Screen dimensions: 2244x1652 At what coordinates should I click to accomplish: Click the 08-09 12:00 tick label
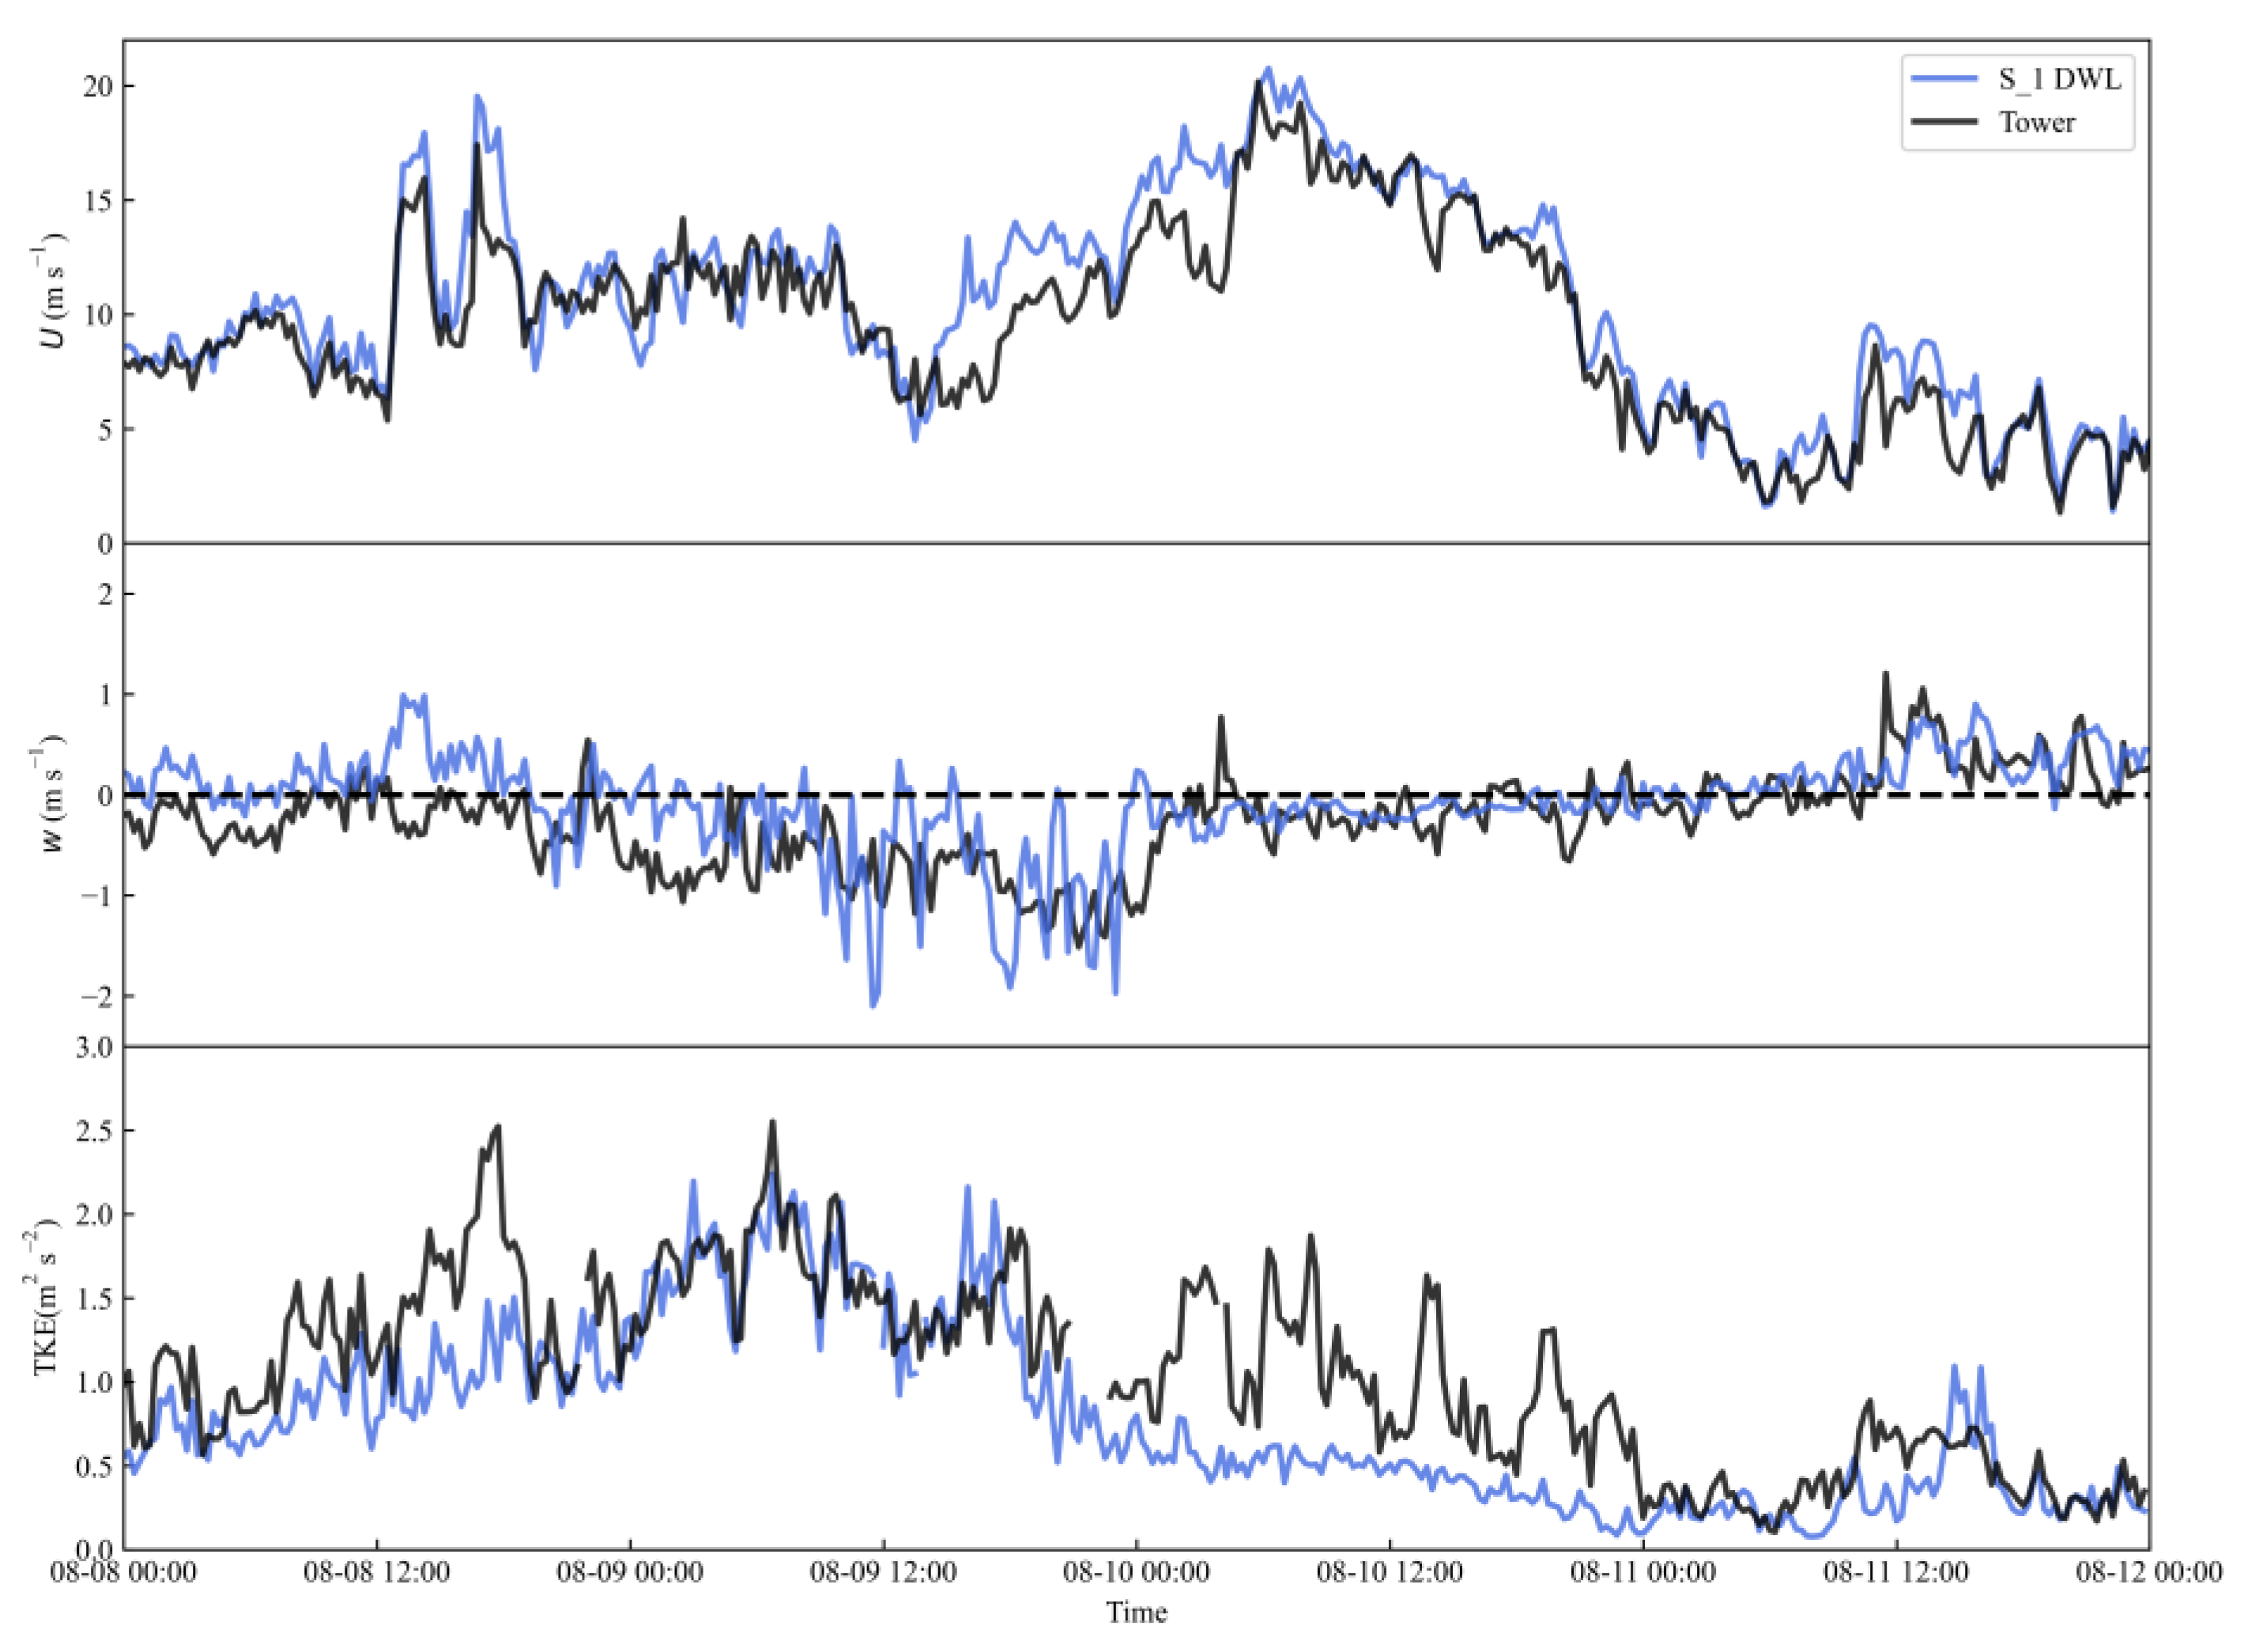coord(883,1572)
